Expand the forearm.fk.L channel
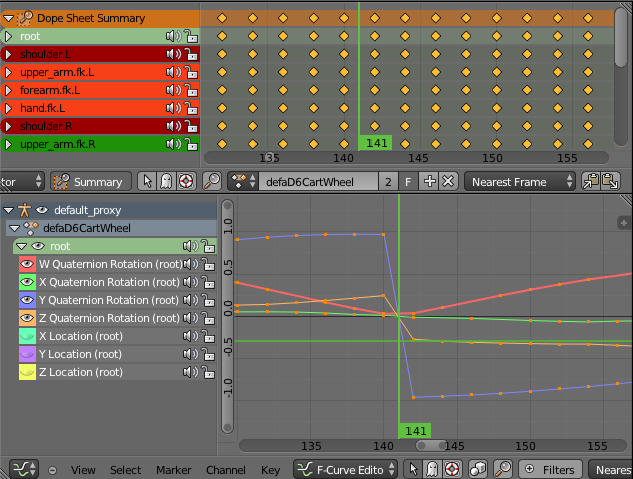Screen dimensions: 633x479 pos(8,90)
